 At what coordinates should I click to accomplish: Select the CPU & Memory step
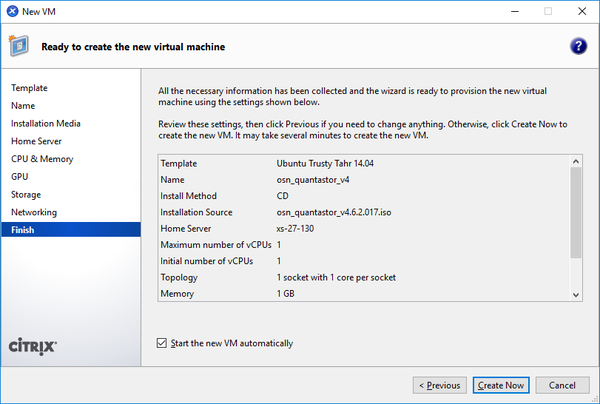(42, 159)
